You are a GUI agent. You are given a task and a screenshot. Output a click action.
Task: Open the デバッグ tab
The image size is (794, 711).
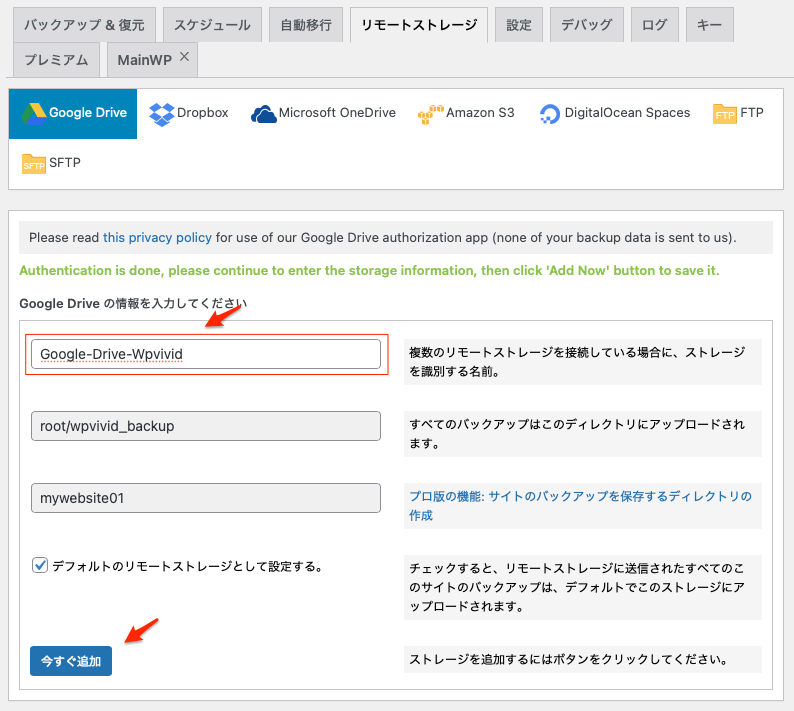tap(587, 25)
